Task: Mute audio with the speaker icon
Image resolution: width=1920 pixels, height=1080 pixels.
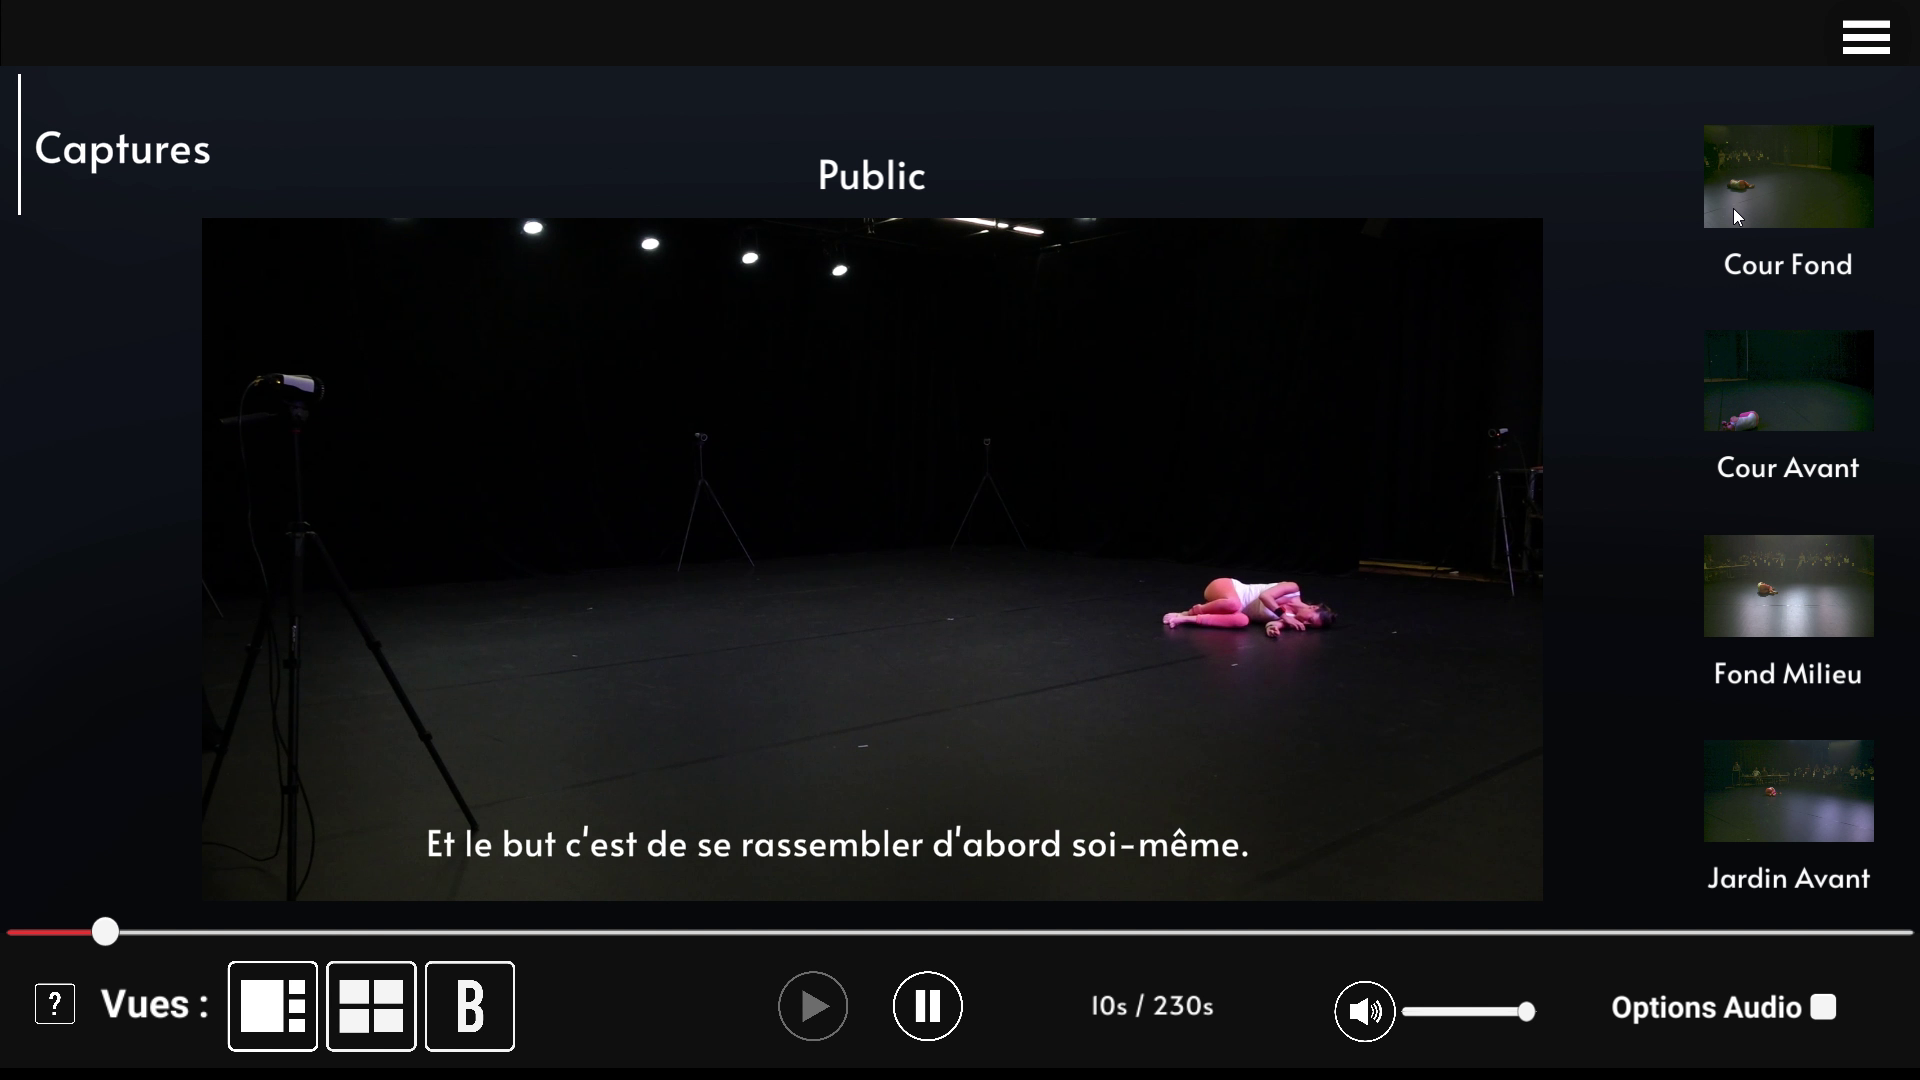Action: 1364,1011
